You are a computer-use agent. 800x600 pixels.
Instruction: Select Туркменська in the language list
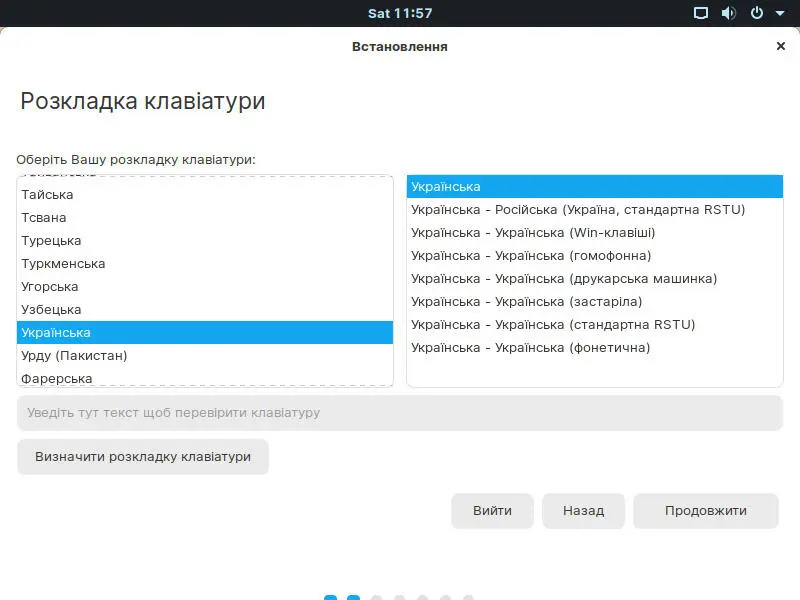[205, 264]
